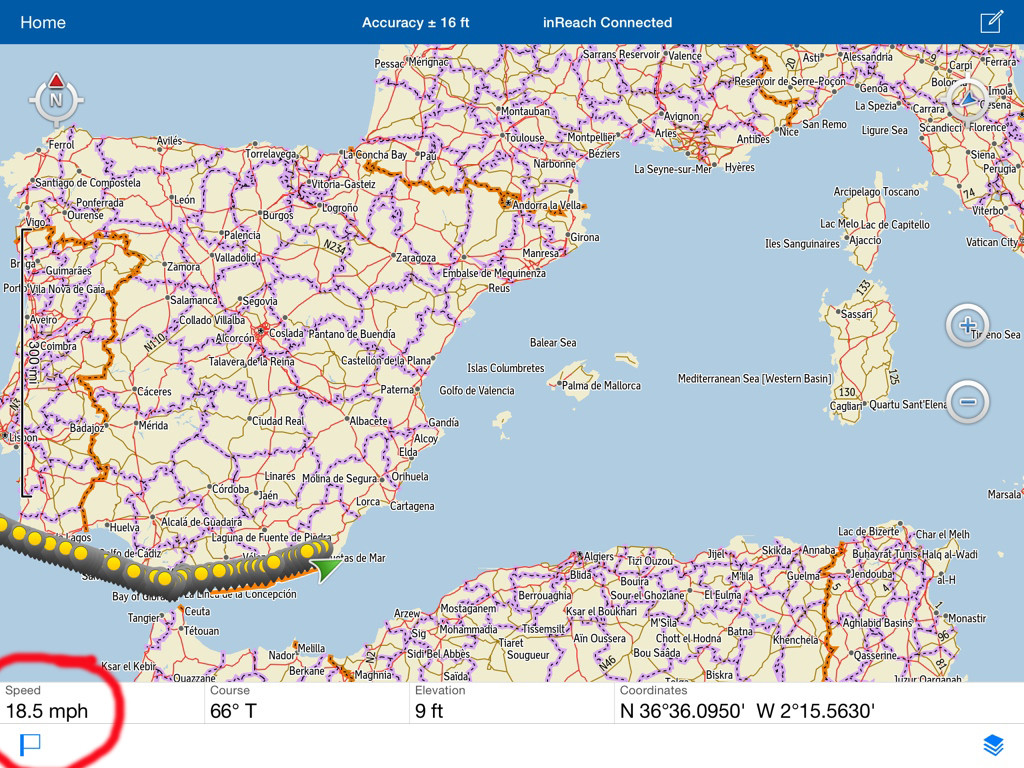Go back to Home
The width and height of the screenshot is (1024, 768).
43,22
